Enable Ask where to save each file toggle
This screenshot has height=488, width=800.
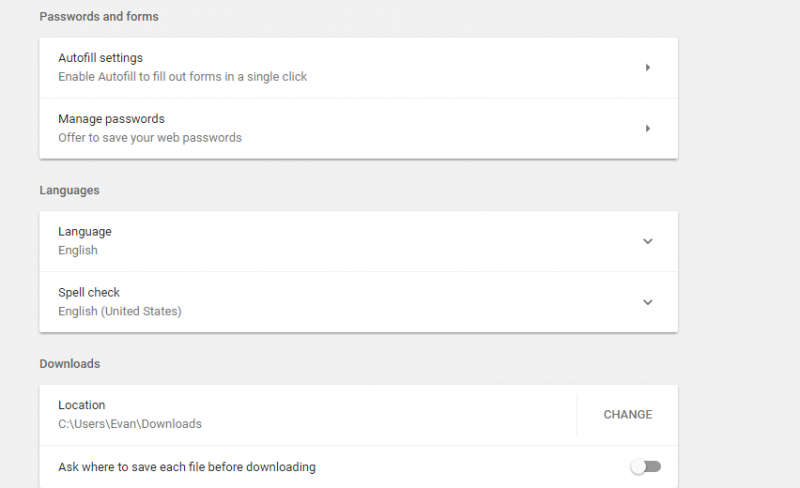646,467
